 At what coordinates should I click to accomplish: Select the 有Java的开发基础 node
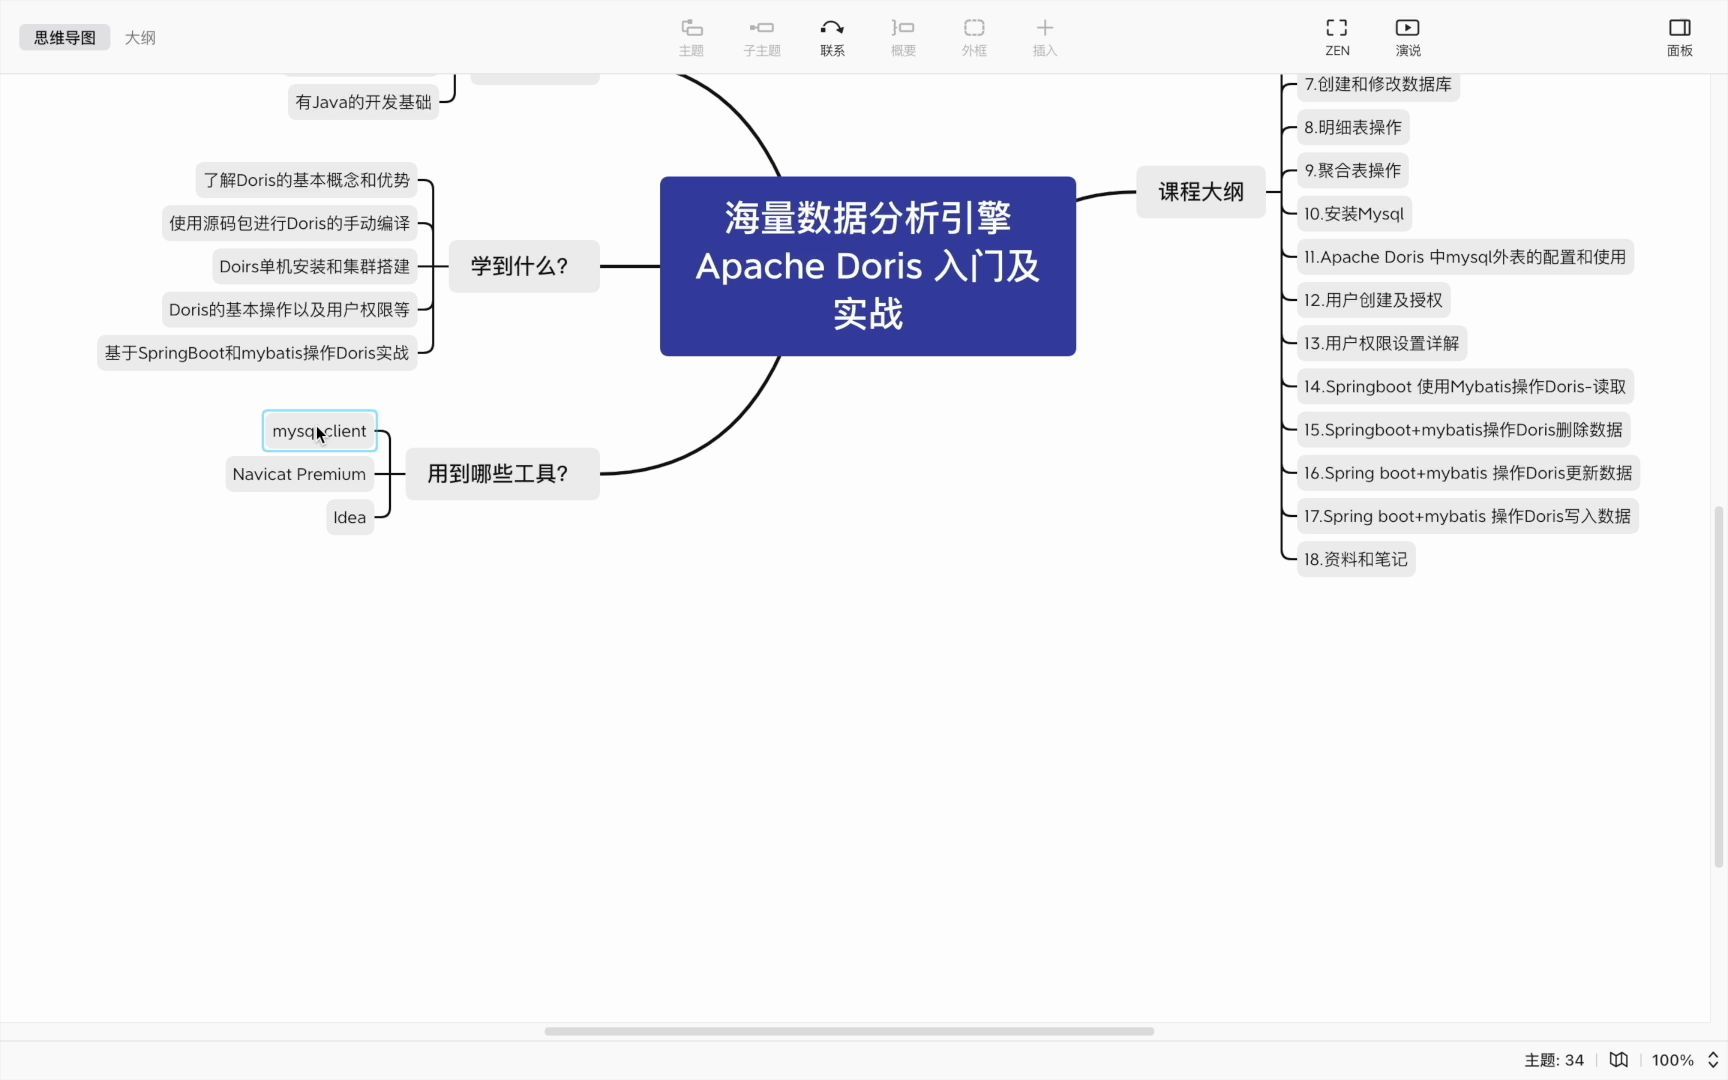[x=363, y=102]
